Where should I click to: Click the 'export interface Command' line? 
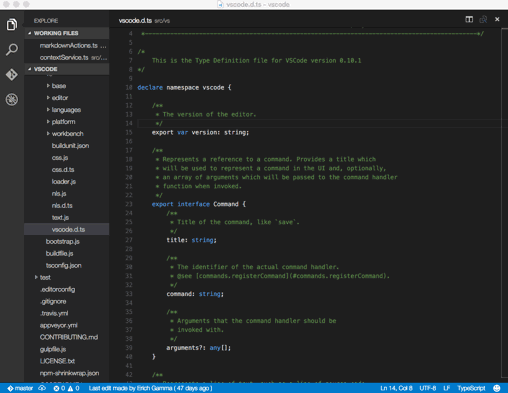click(199, 204)
